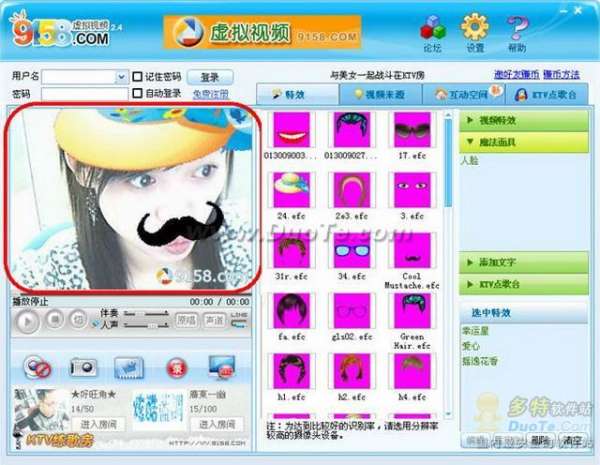Switch to the 视频来源 video source tab
600x465 pixels.
(x=380, y=94)
